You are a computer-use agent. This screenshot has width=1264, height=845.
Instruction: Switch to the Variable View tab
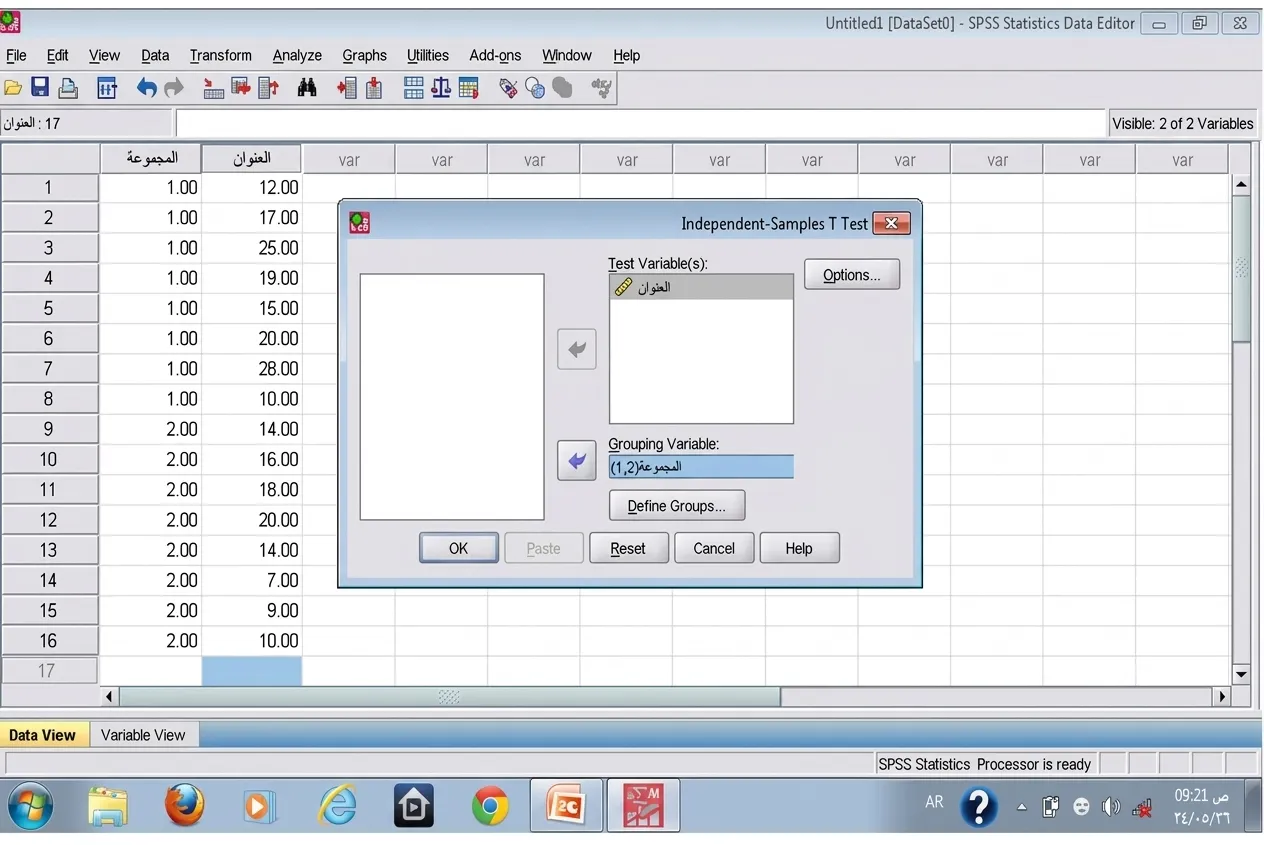(143, 735)
